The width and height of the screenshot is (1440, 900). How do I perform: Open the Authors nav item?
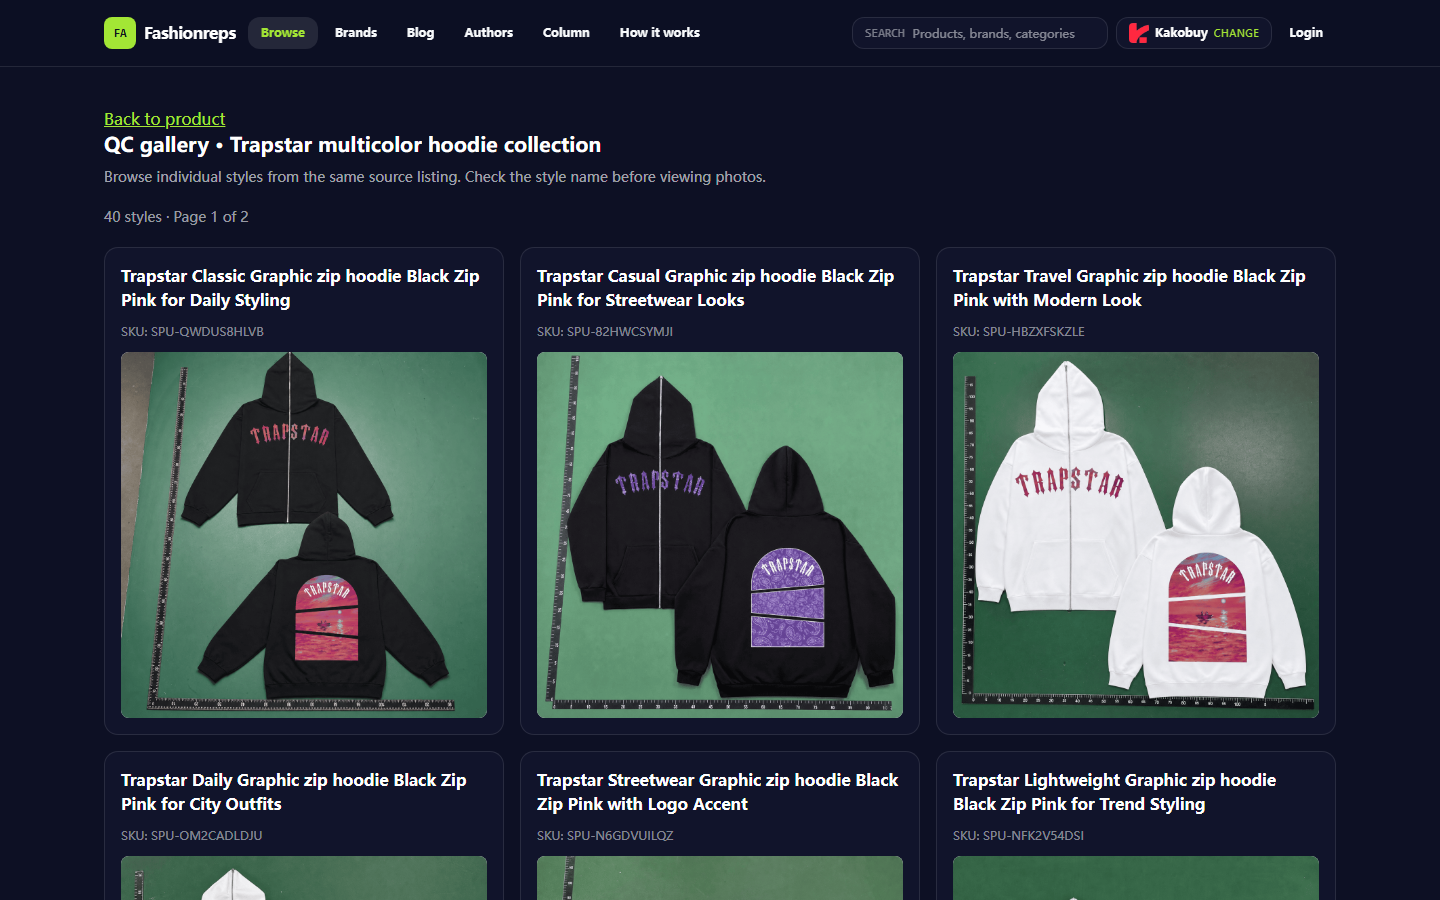pos(488,33)
